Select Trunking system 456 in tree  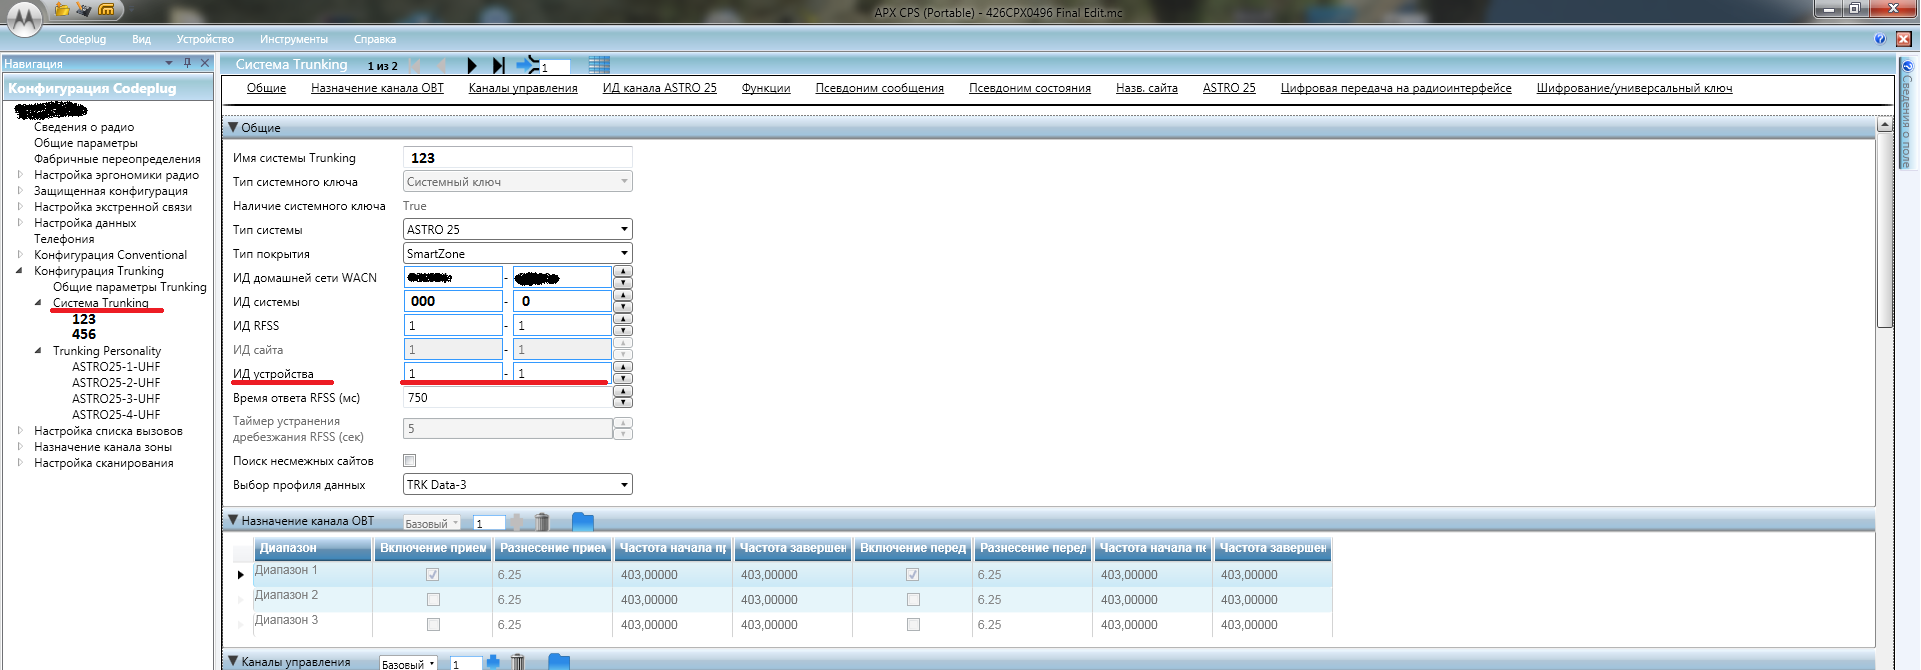point(84,335)
